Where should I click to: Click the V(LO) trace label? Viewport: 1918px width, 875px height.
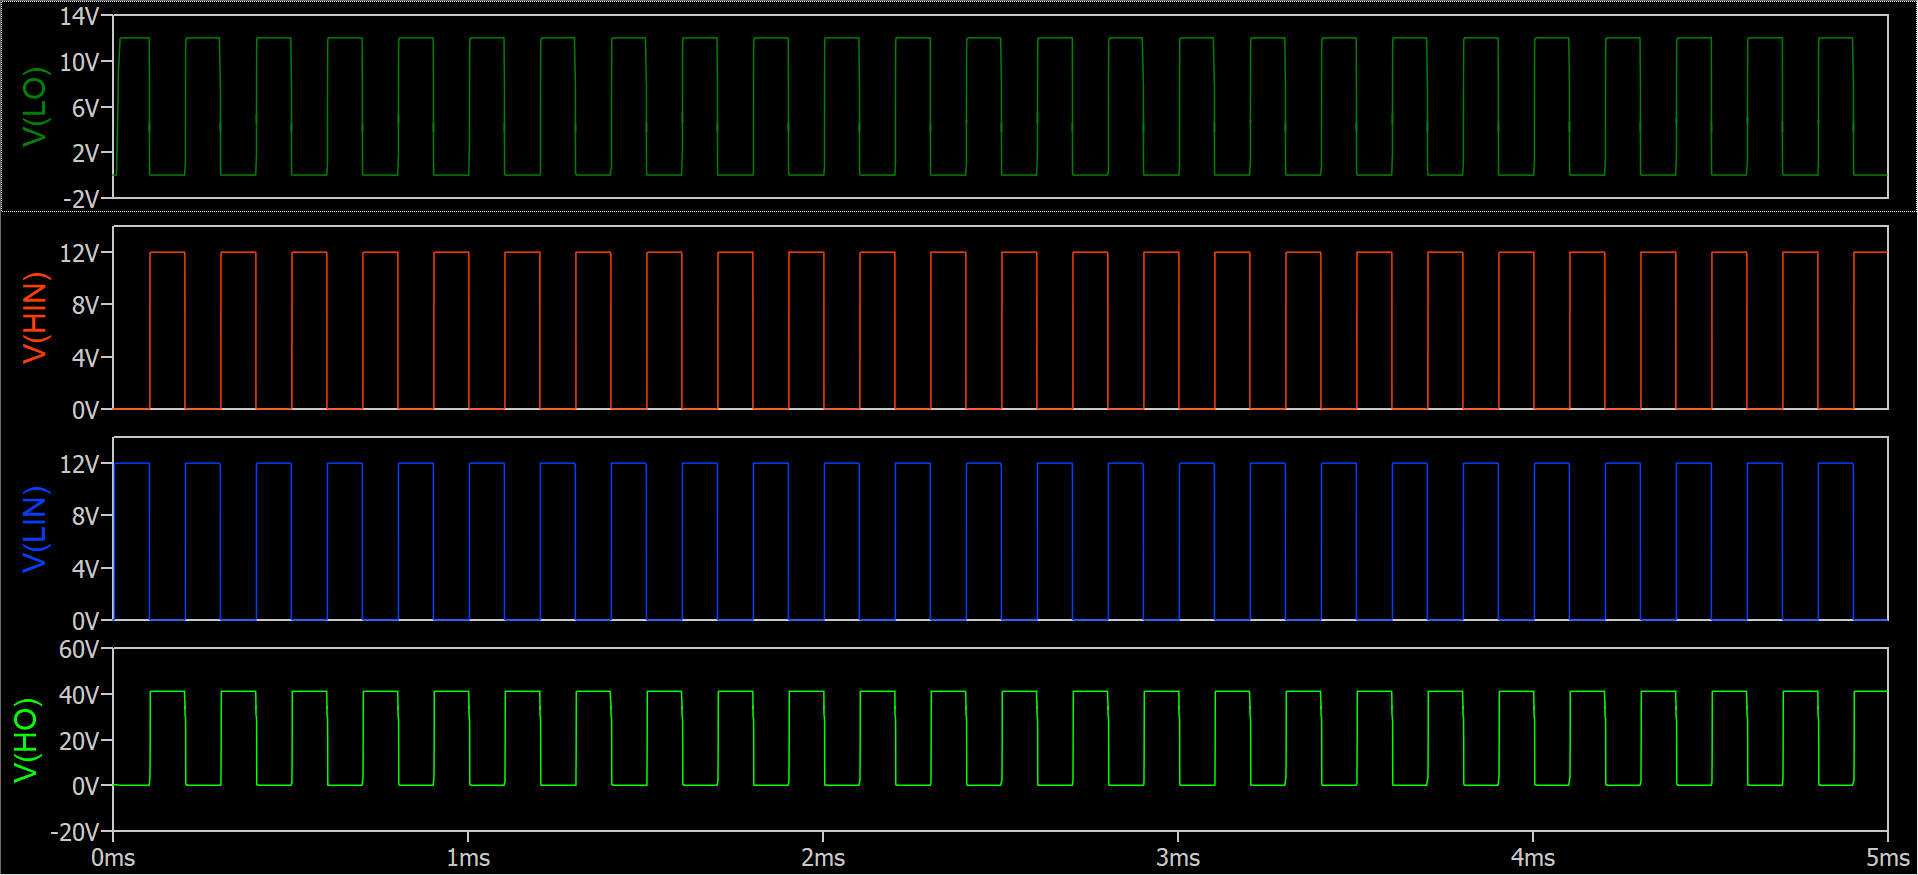[x=34, y=107]
